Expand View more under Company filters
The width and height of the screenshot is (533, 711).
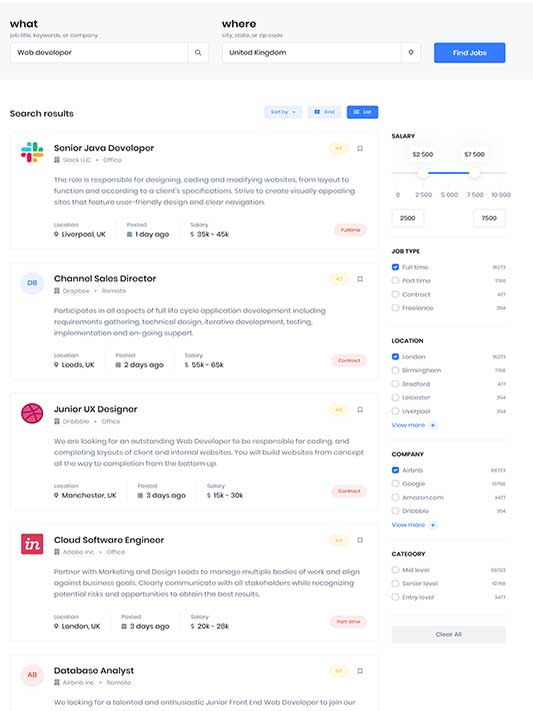pos(413,525)
